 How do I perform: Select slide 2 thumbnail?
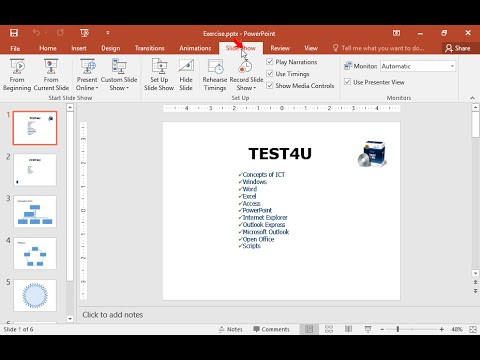[x=35, y=170]
